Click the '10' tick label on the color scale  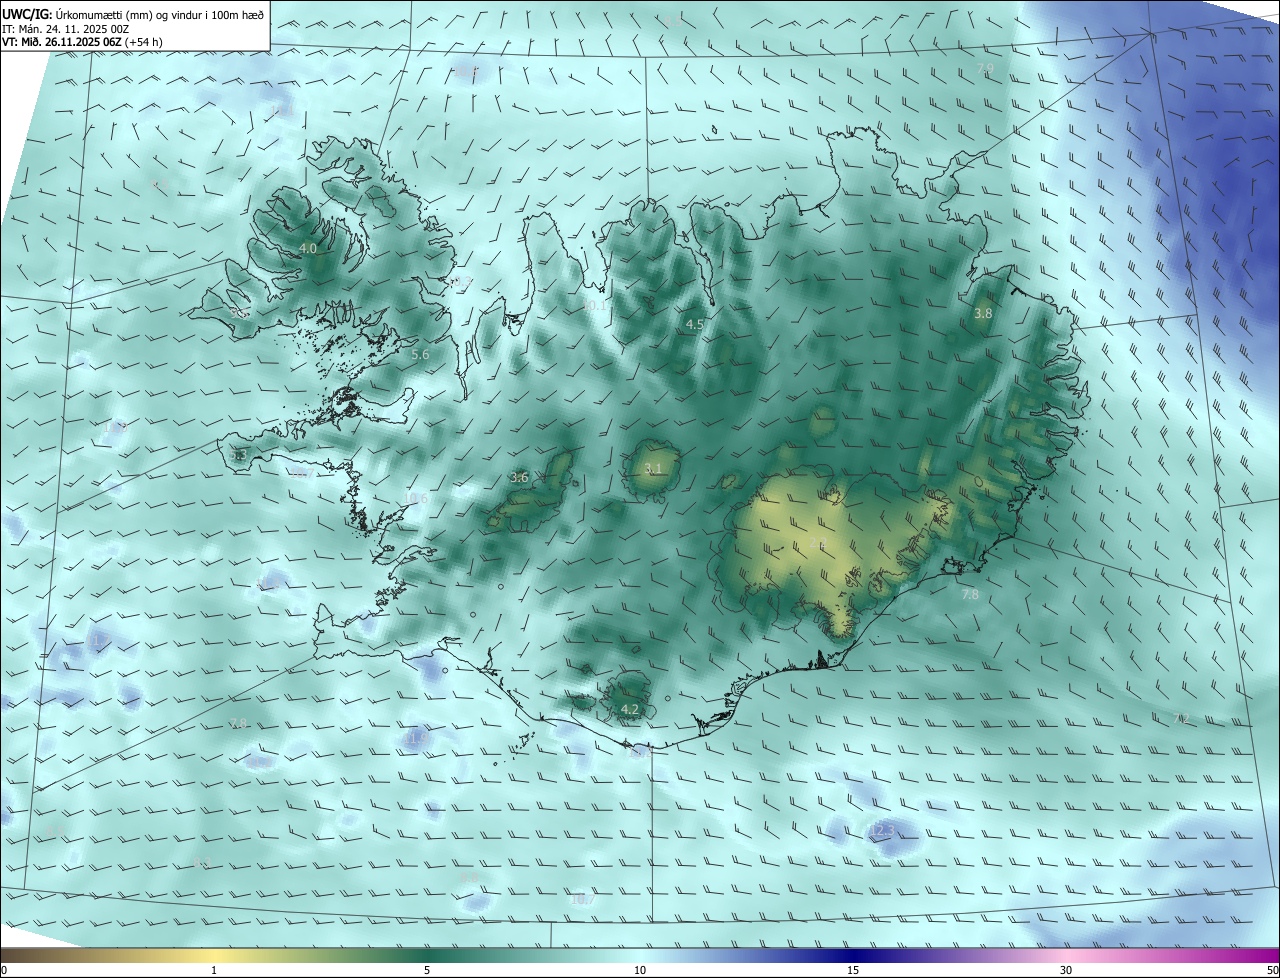pyautogui.click(x=640, y=970)
